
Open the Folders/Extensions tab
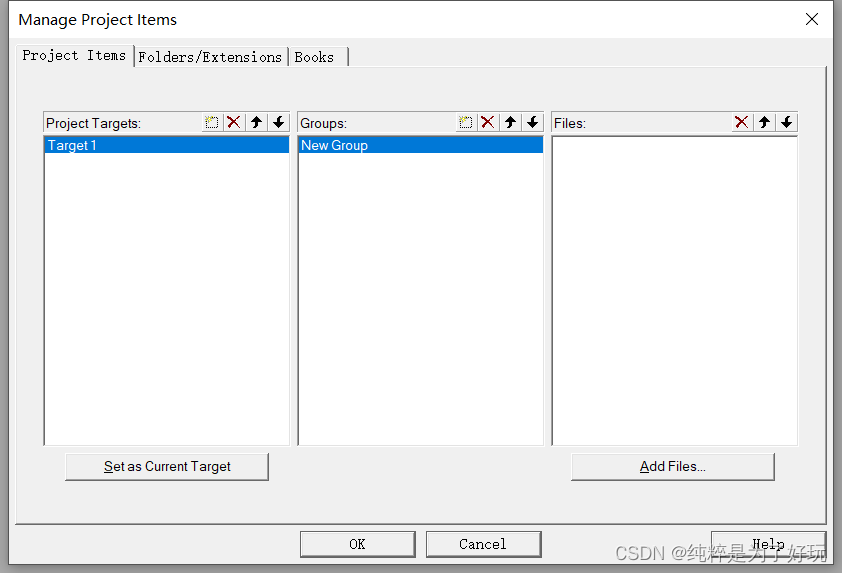(210, 57)
